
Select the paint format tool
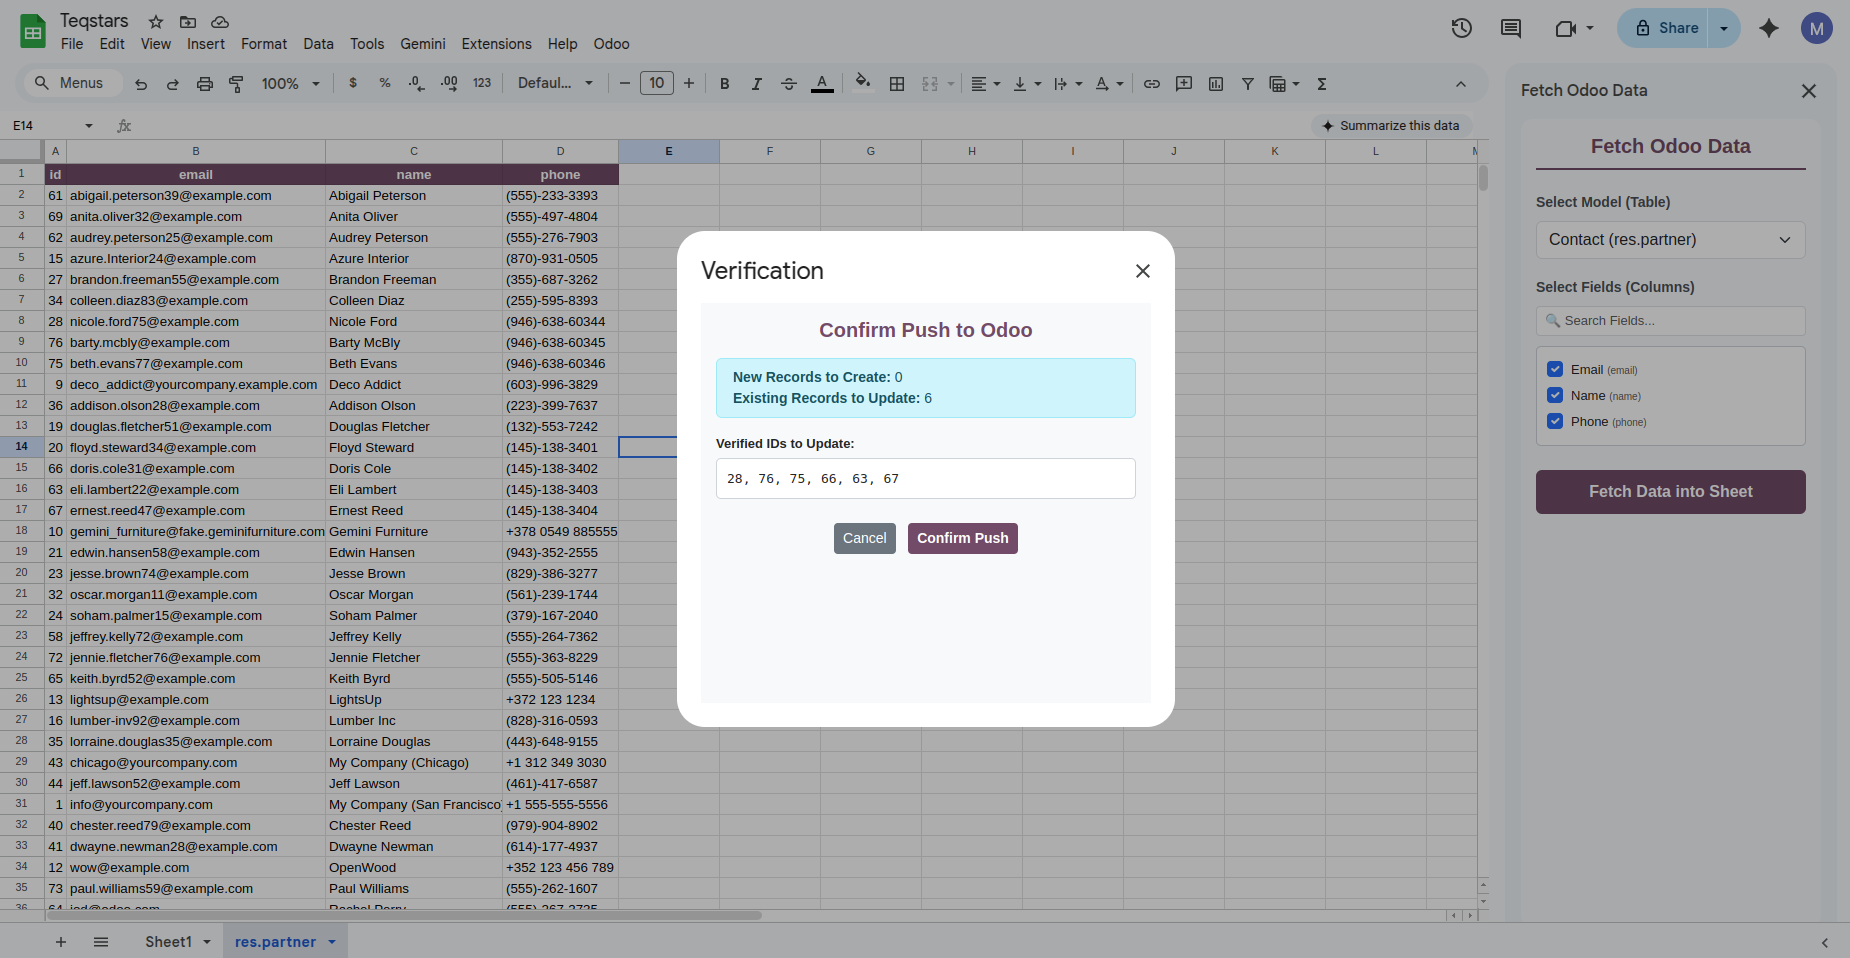point(237,84)
